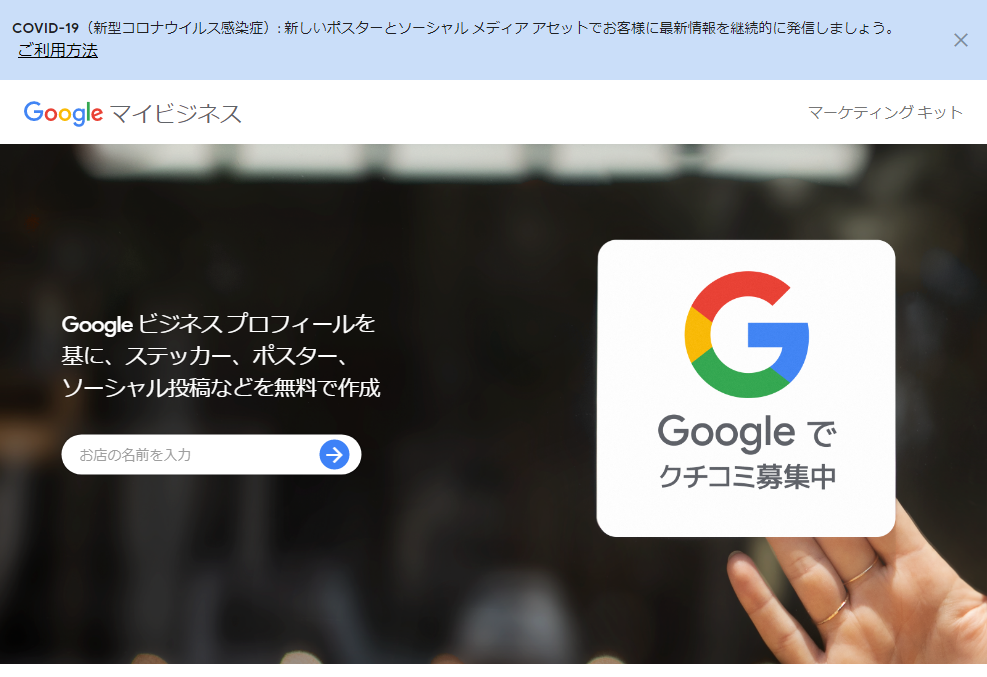Select the 'Google で' text on sticker

click(747, 432)
